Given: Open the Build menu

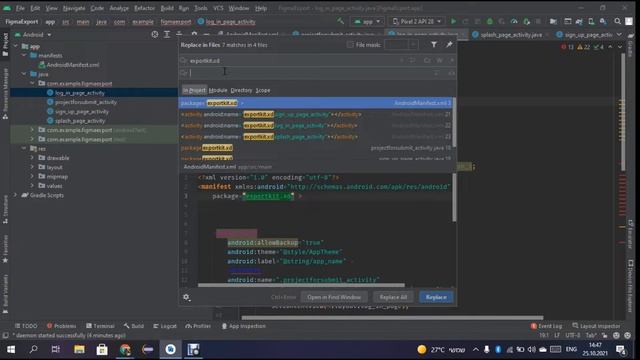Looking at the screenshot, I should 167,8.
